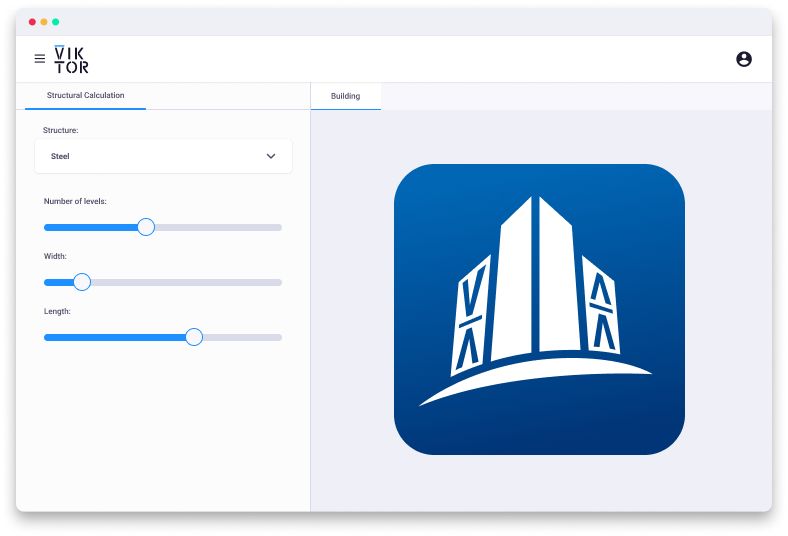788x536 pixels.
Task: Click the "Number of levels:" label
Action: coord(75,201)
